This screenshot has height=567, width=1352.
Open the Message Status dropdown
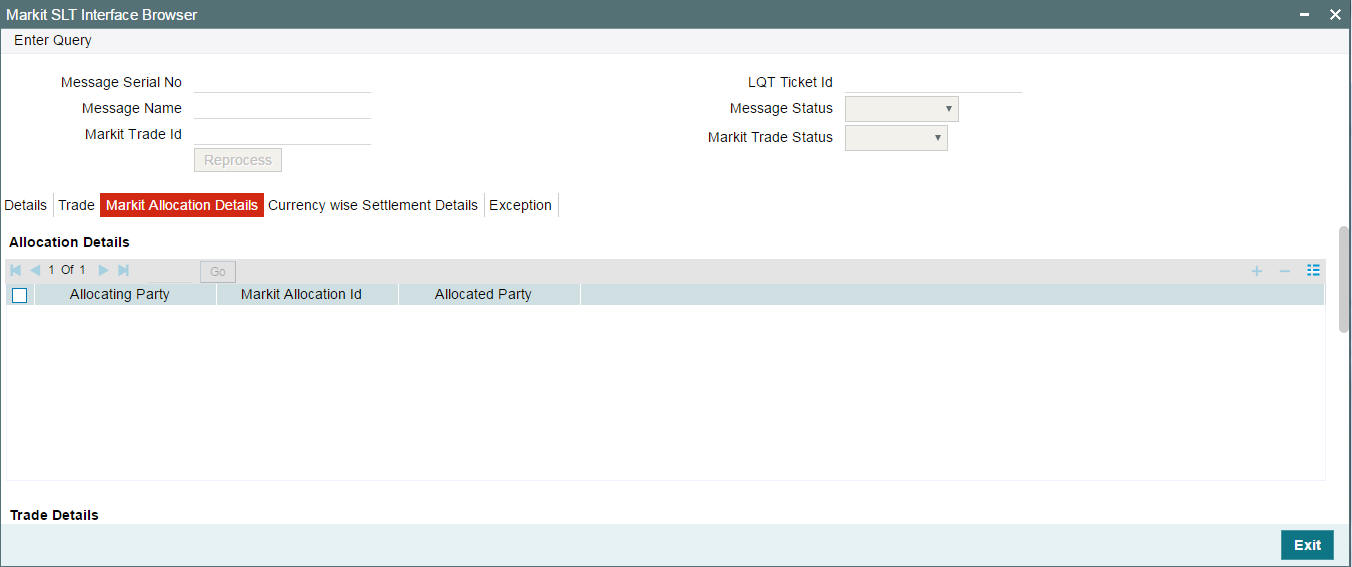point(902,109)
